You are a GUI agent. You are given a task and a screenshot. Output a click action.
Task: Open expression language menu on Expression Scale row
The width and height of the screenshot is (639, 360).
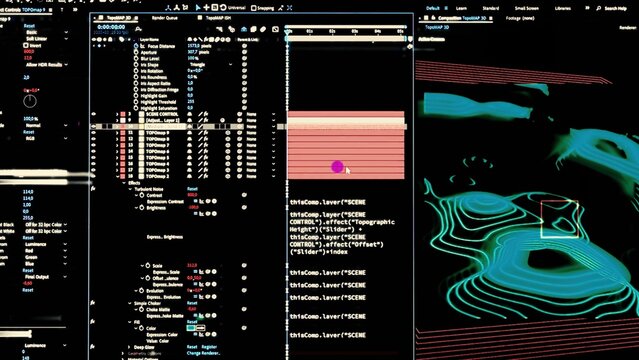[214, 272]
